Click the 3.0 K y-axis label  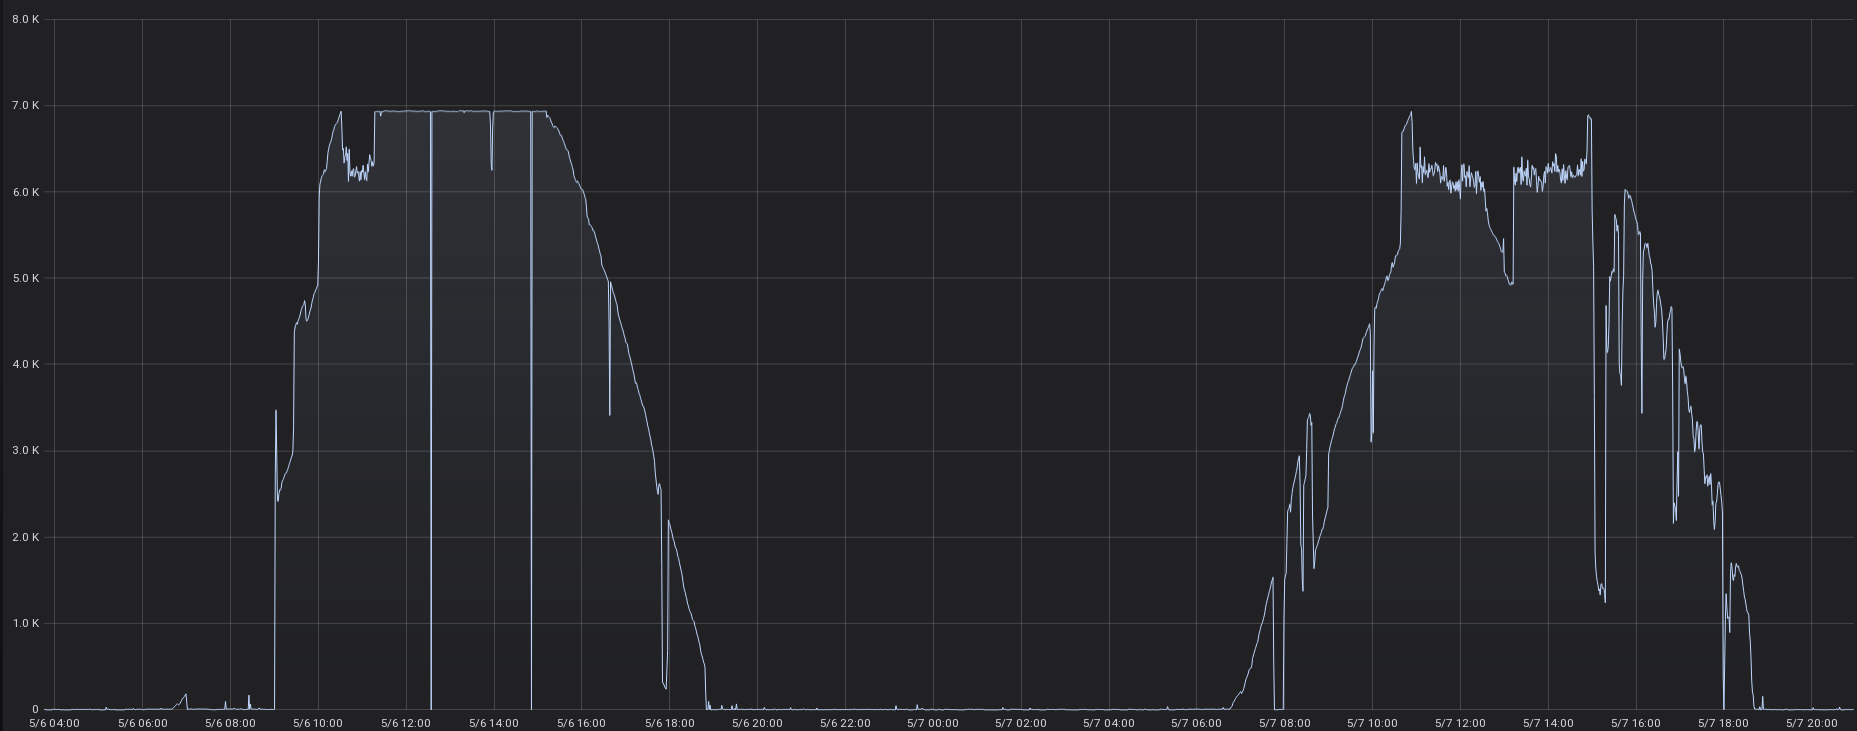(x=25, y=451)
